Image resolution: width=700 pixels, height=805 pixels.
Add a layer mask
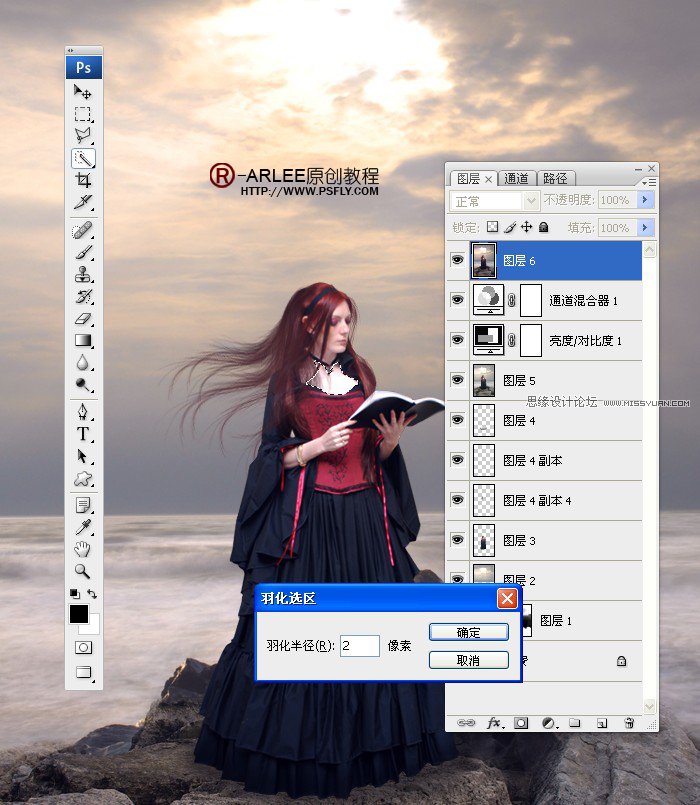[521, 723]
